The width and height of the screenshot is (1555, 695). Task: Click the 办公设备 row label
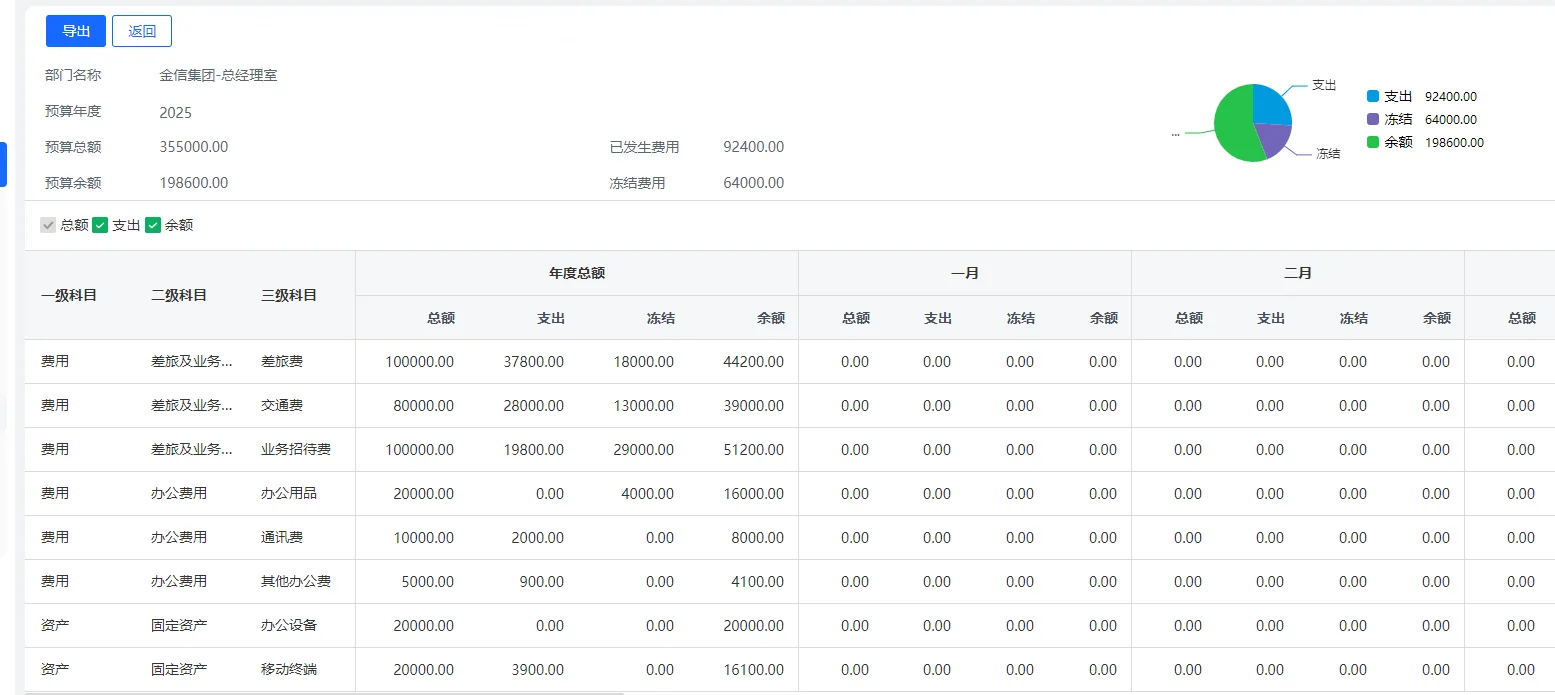(x=289, y=626)
